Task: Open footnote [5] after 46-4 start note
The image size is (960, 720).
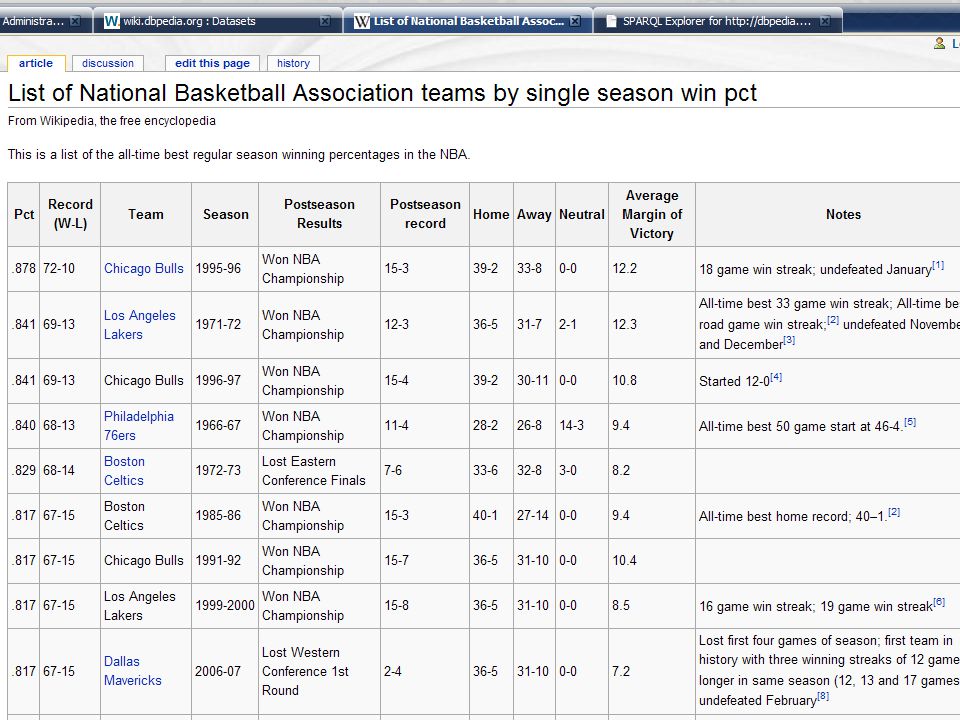Action: (910, 422)
